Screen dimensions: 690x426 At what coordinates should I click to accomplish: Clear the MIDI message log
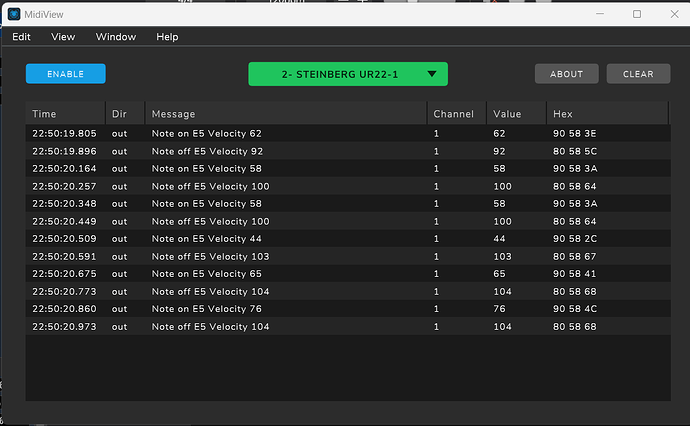pyautogui.click(x=638, y=74)
